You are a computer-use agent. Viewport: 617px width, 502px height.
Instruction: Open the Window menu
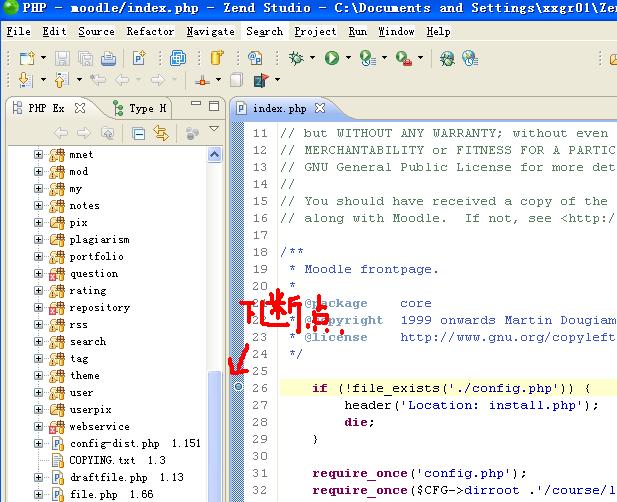click(x=396, y=31)
